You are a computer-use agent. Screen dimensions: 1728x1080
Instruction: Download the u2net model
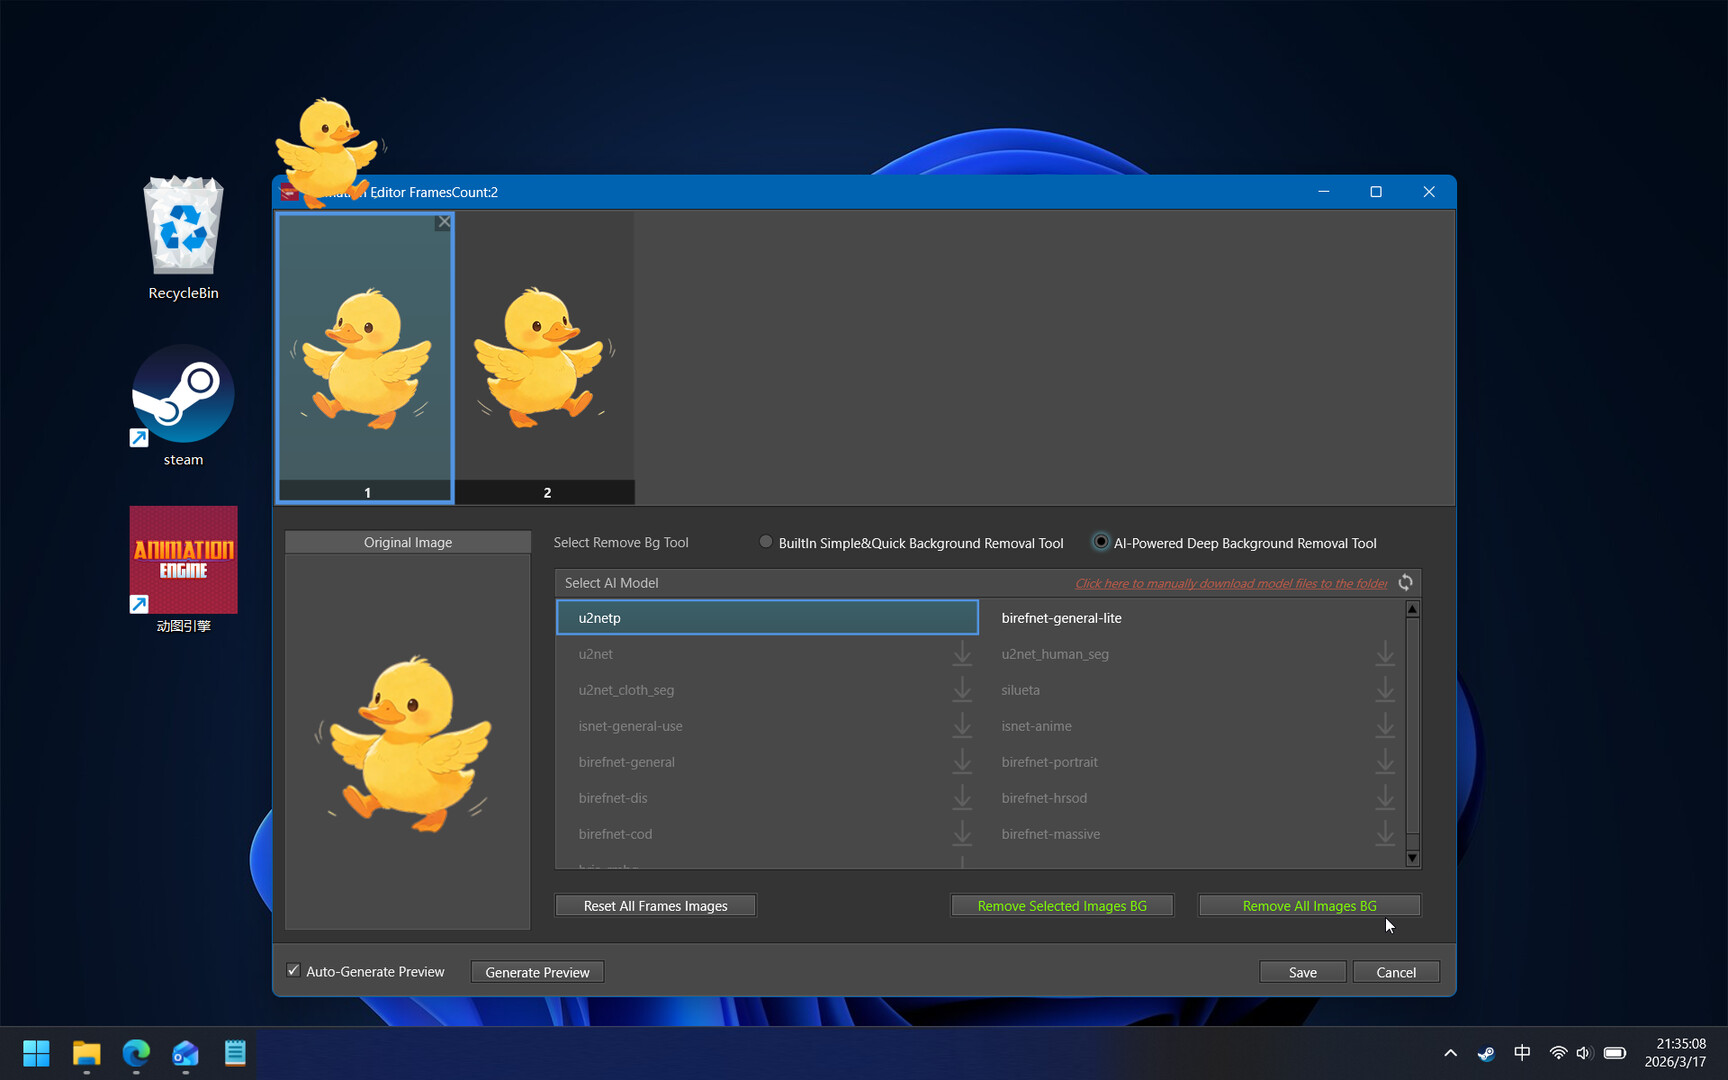tap(962, 653)
